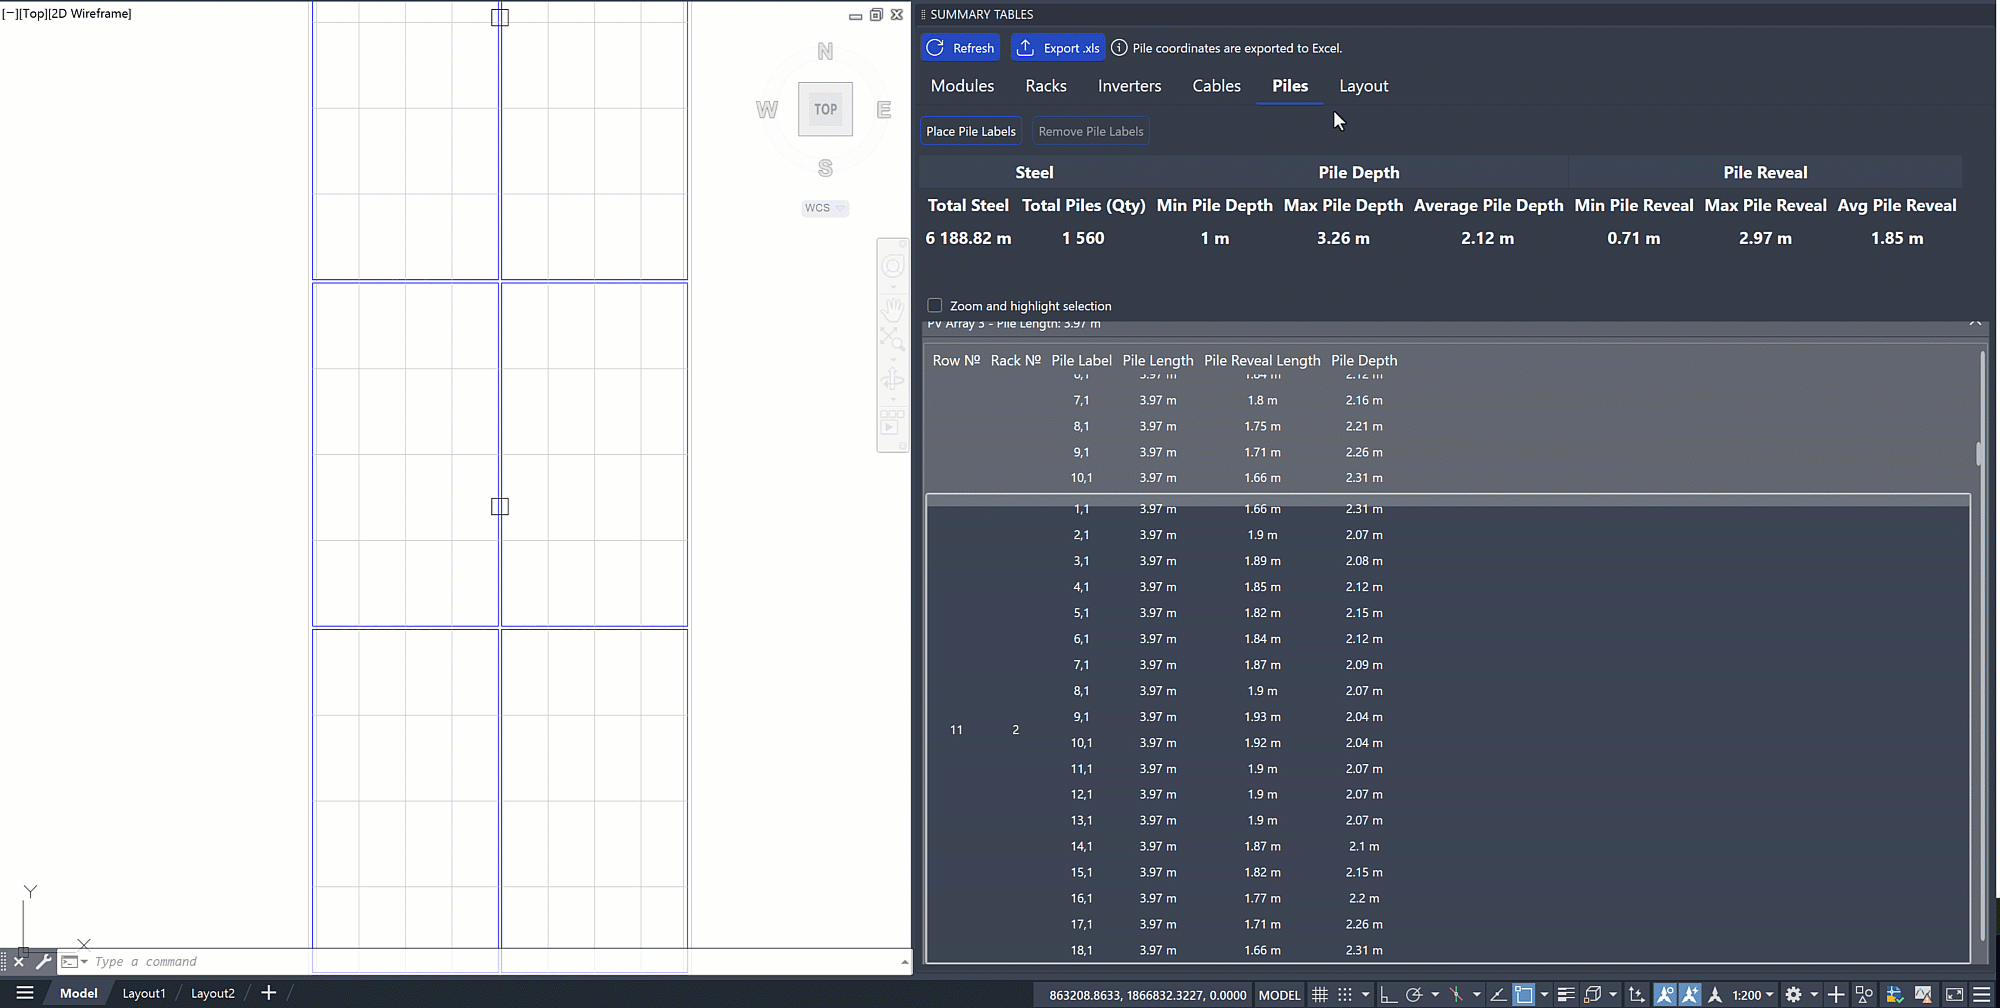Toggle object snap tracking in status bar

pyautogui.click(x=1498, y=994)
